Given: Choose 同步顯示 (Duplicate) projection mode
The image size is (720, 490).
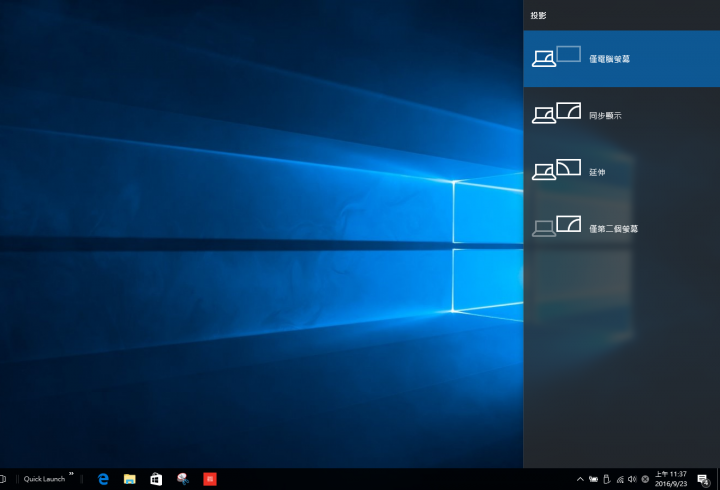Looking at the screenshot, I should tap(622, 115).
